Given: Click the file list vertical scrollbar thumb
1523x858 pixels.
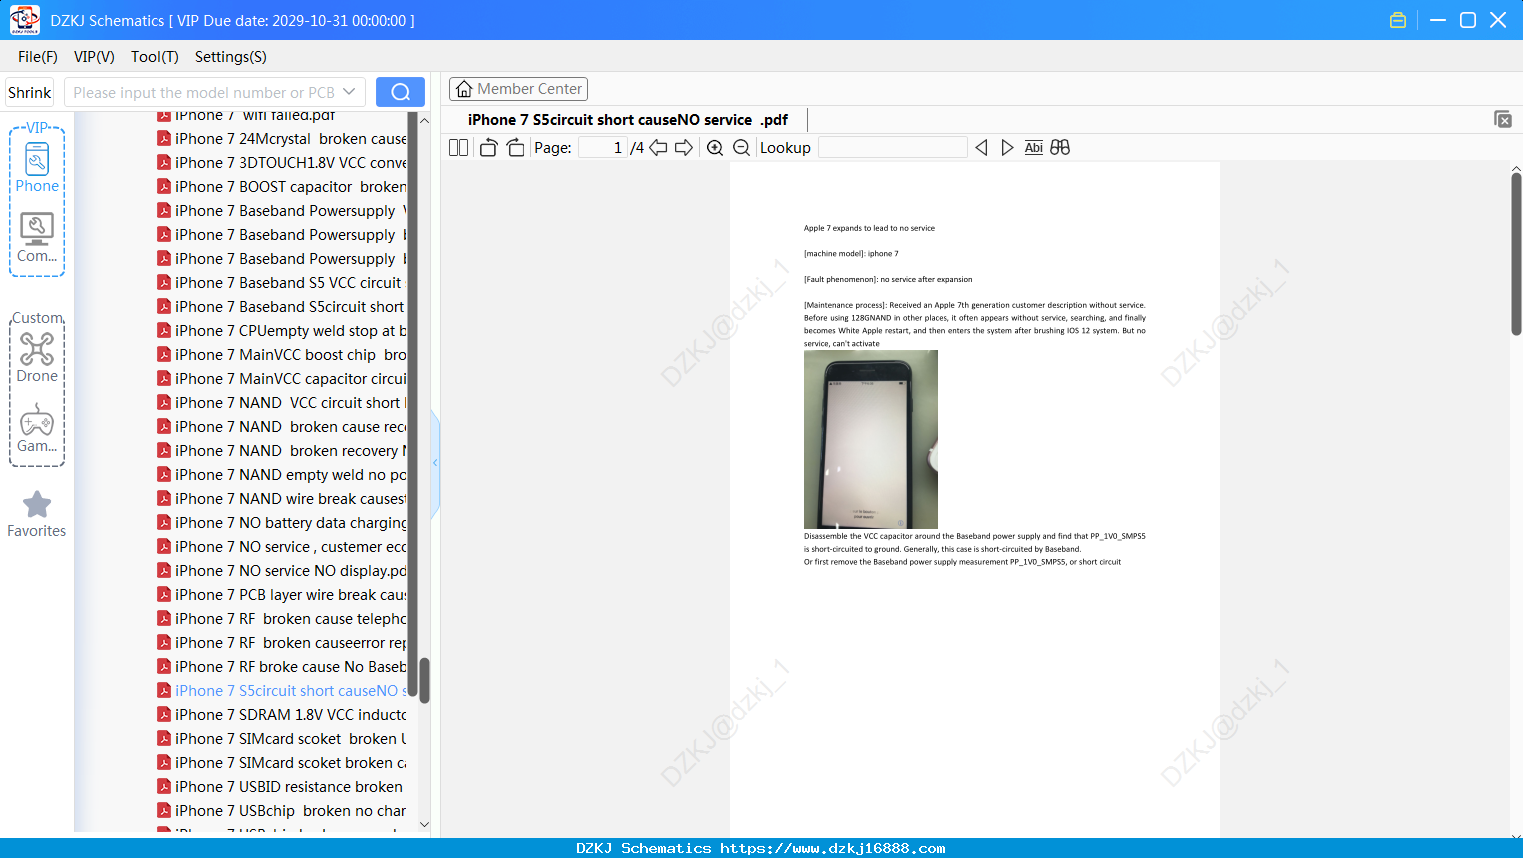Looking at the screenshot, I should pos(424,680).
